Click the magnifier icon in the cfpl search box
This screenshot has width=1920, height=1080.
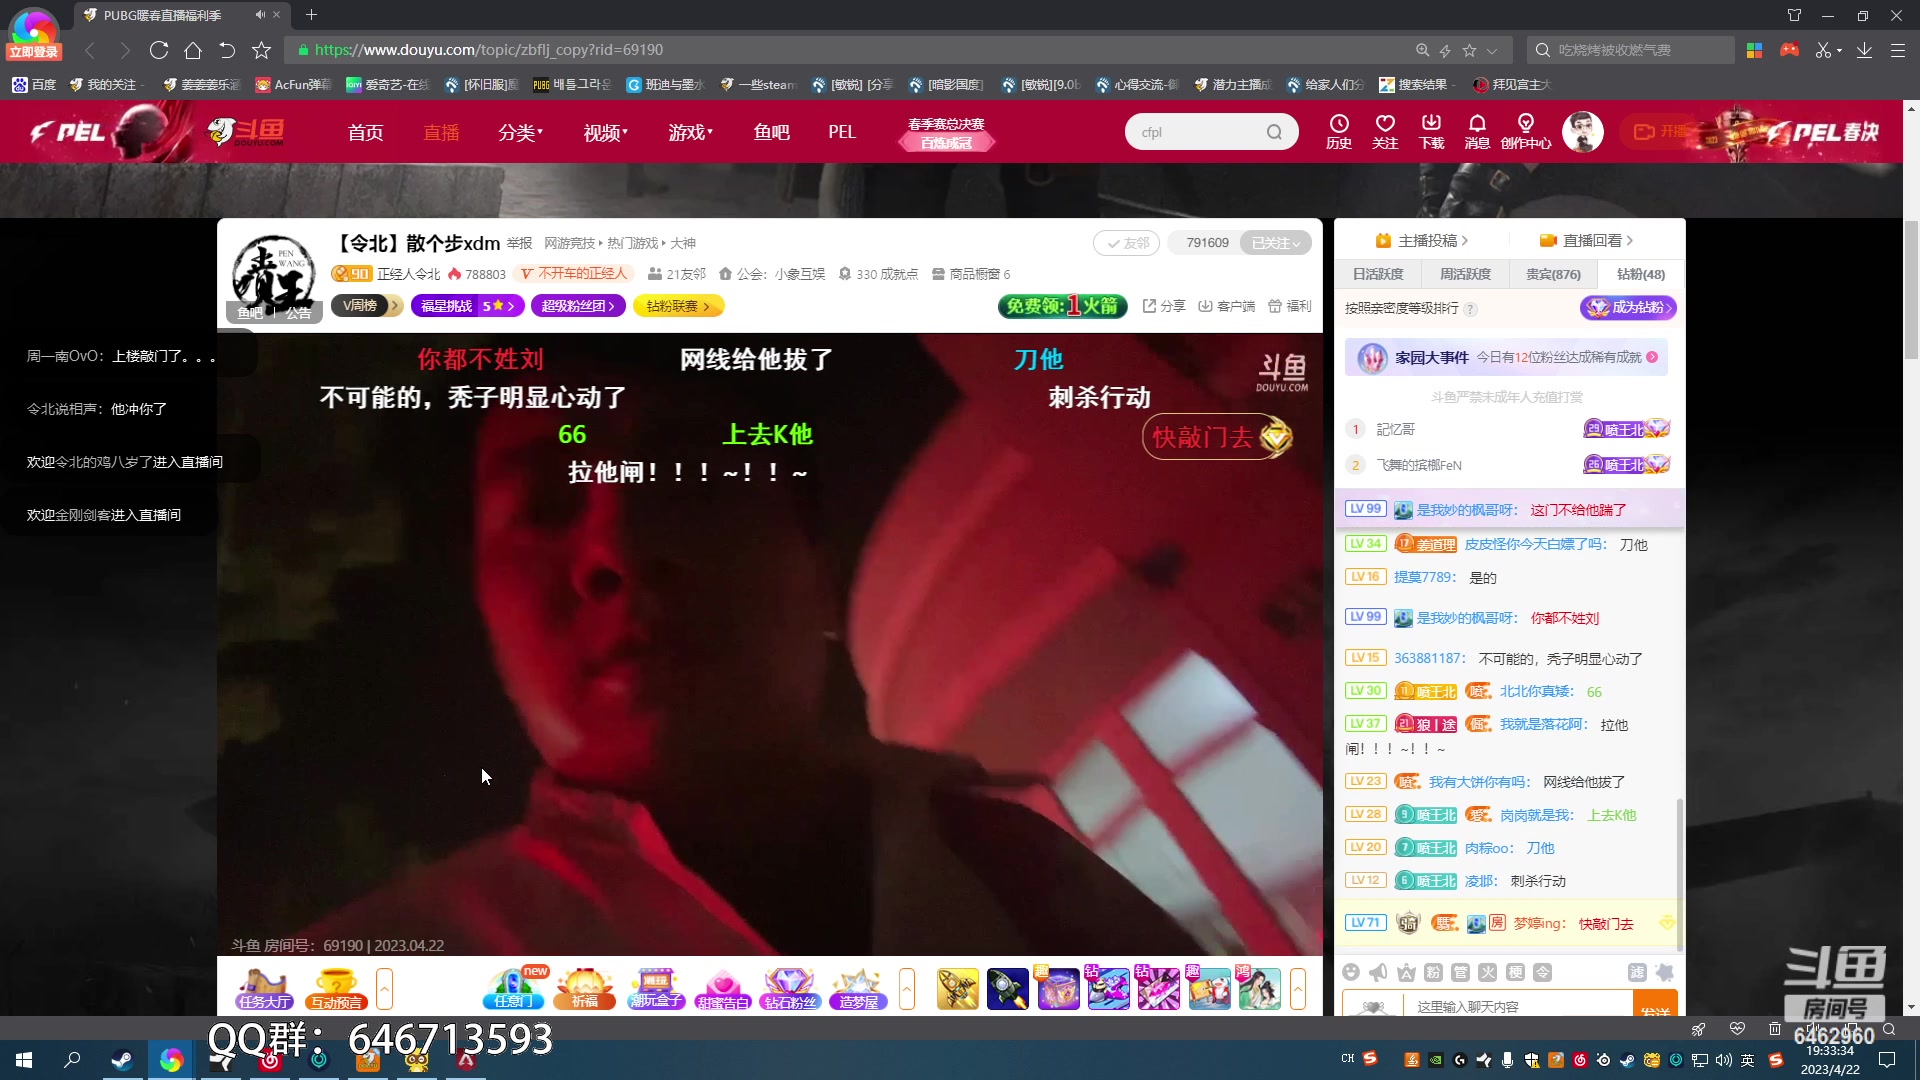point(1275,131)
